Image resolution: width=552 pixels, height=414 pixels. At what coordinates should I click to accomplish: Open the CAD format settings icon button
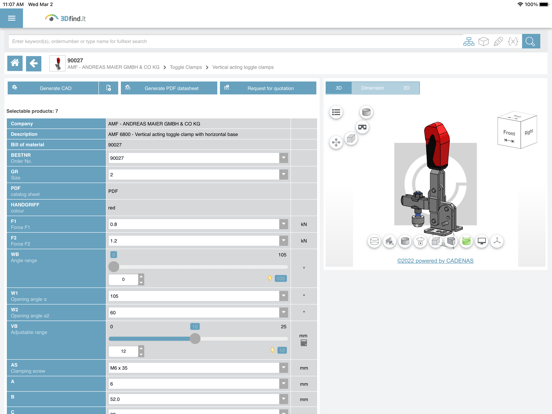(108, 88)
